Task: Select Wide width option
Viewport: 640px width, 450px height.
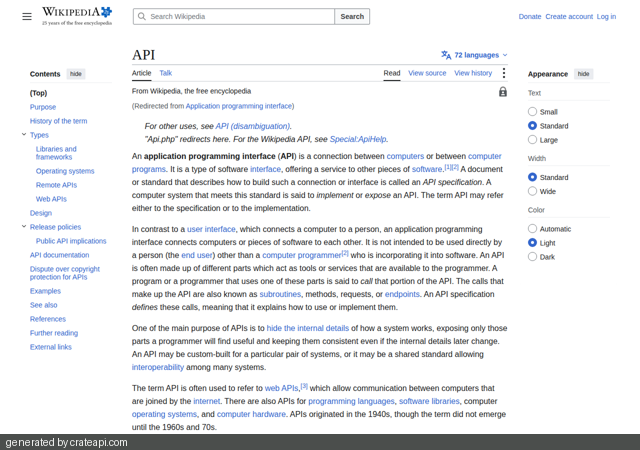Action: coord(532,191)
